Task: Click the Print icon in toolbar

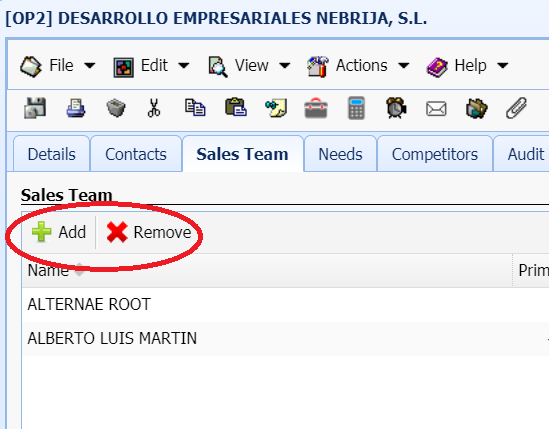Action: pos(76,108)
